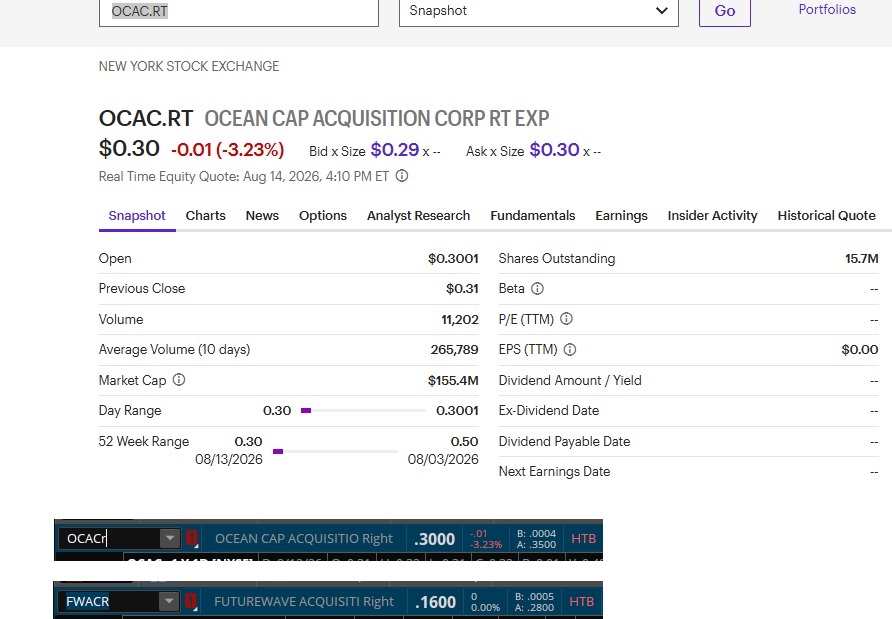Image resolution: width=892 pixels, height=619 pixels.
Task: Click the Dividend Amount / Yield label
Action: pyautogui.click(x=570, y=380)
